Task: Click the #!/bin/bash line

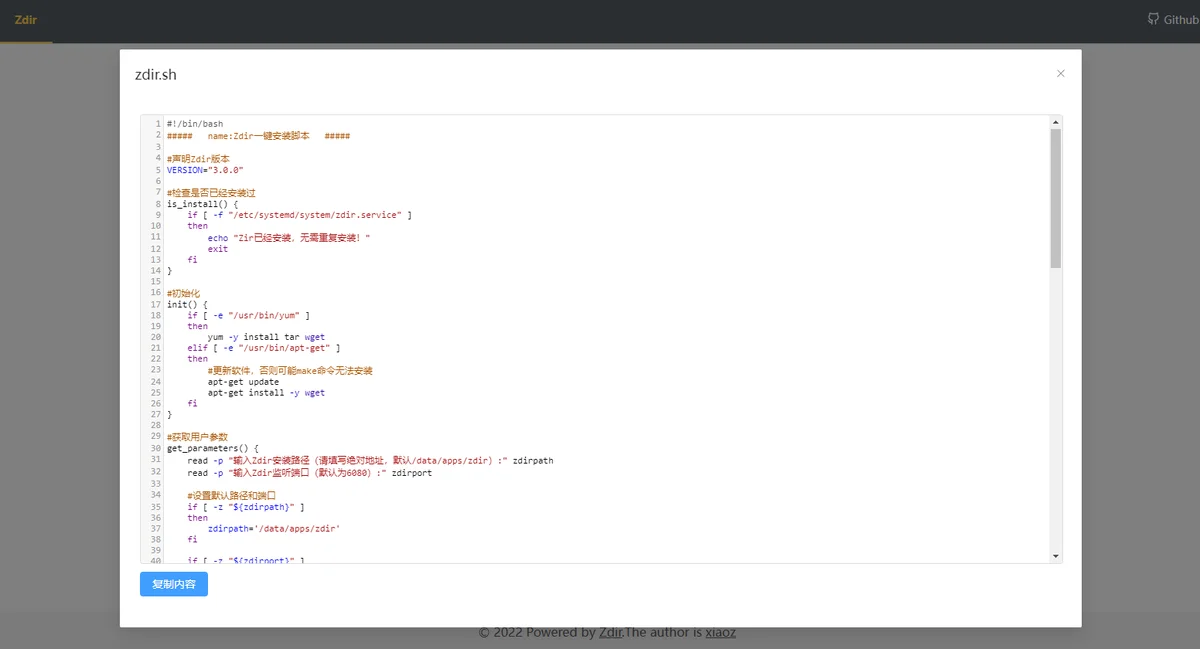Action: pos(195,124)
